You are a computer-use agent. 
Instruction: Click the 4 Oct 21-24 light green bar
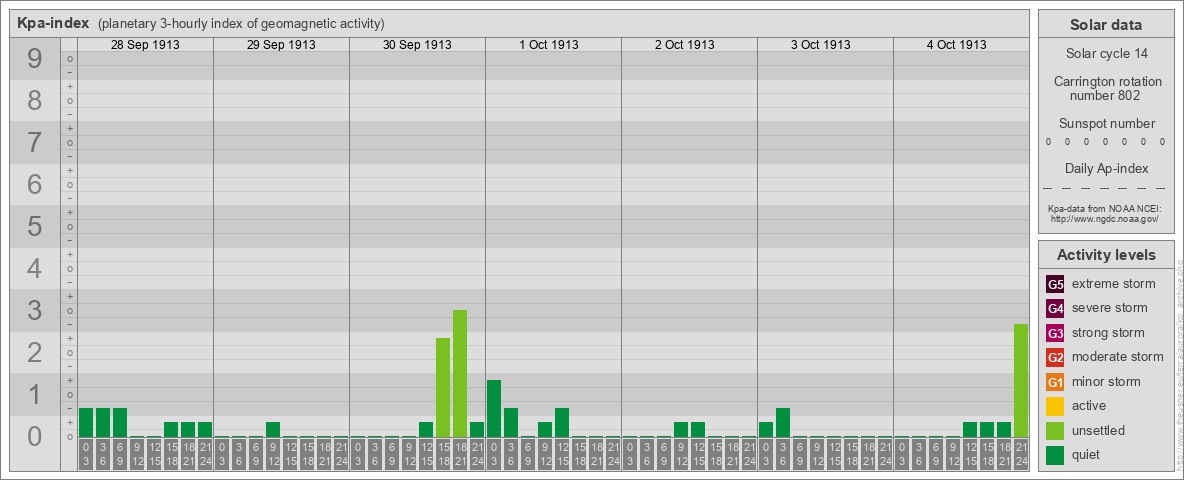(x=1021, y=380)
